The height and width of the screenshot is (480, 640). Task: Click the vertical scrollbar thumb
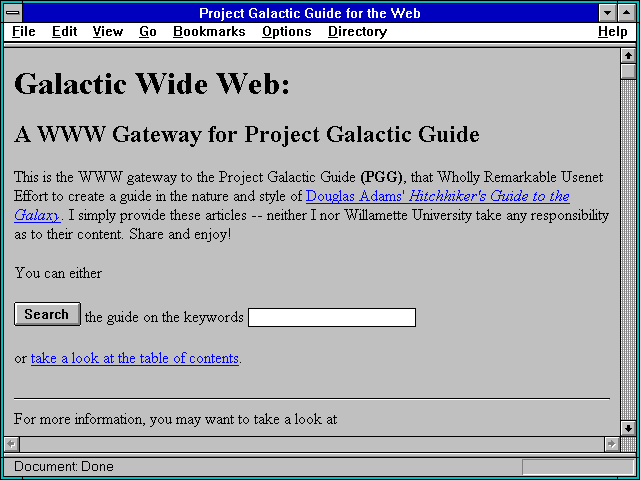[628, 71]
